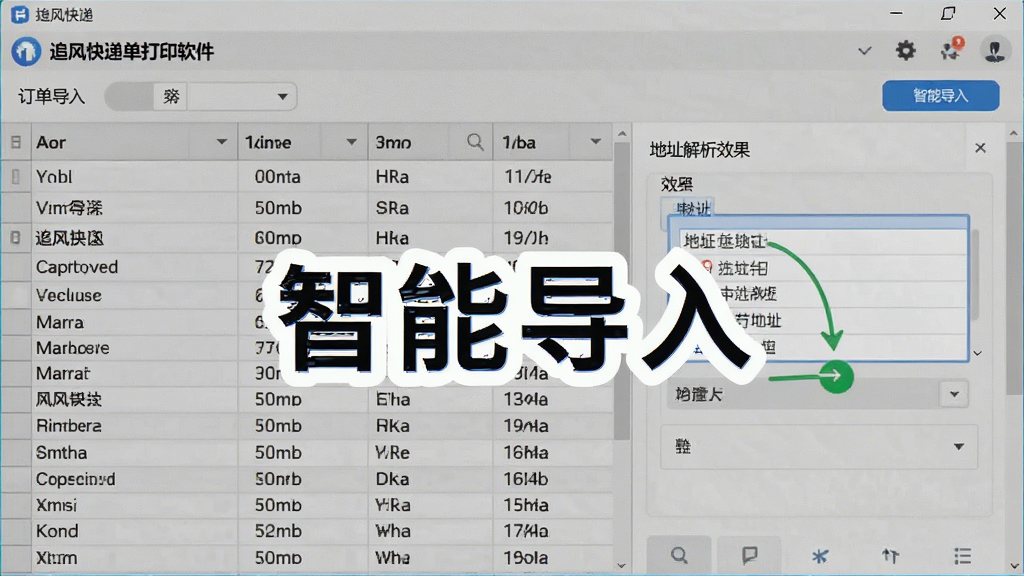This screenshot has width=1024, height=576.
Task: Open notifications icon with red badge
Action: 952,50
